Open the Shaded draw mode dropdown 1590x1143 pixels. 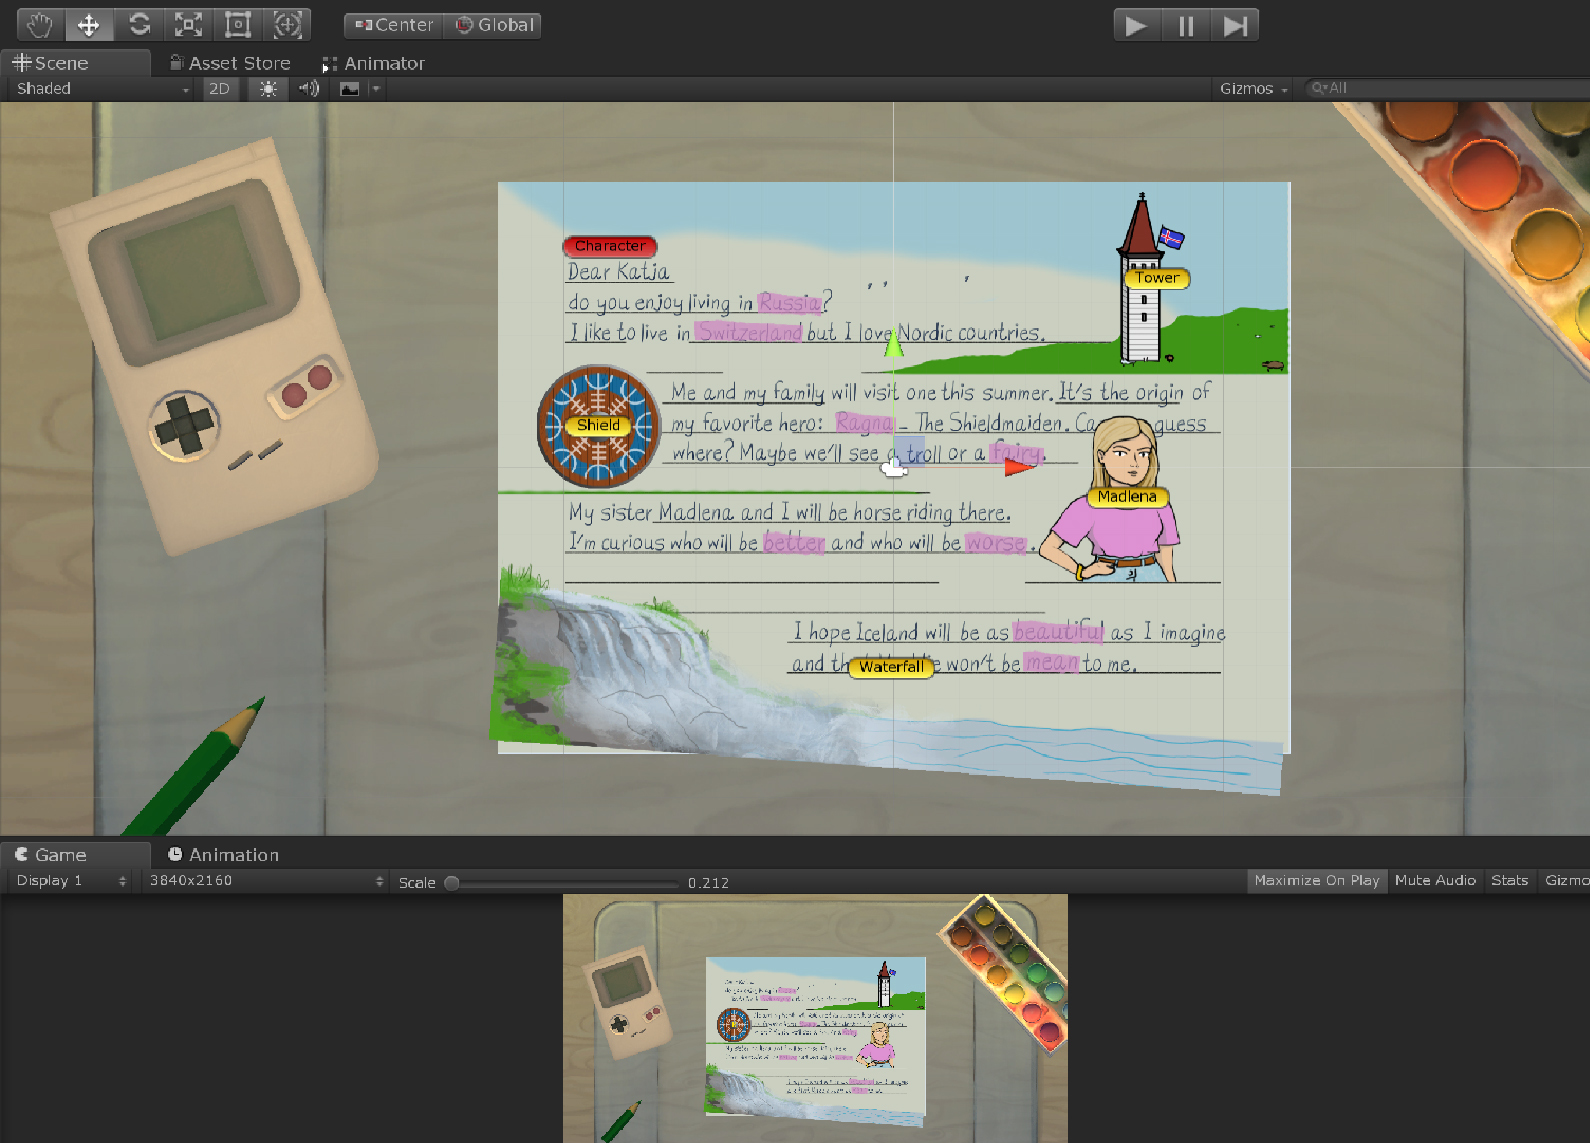click(101, 88)
